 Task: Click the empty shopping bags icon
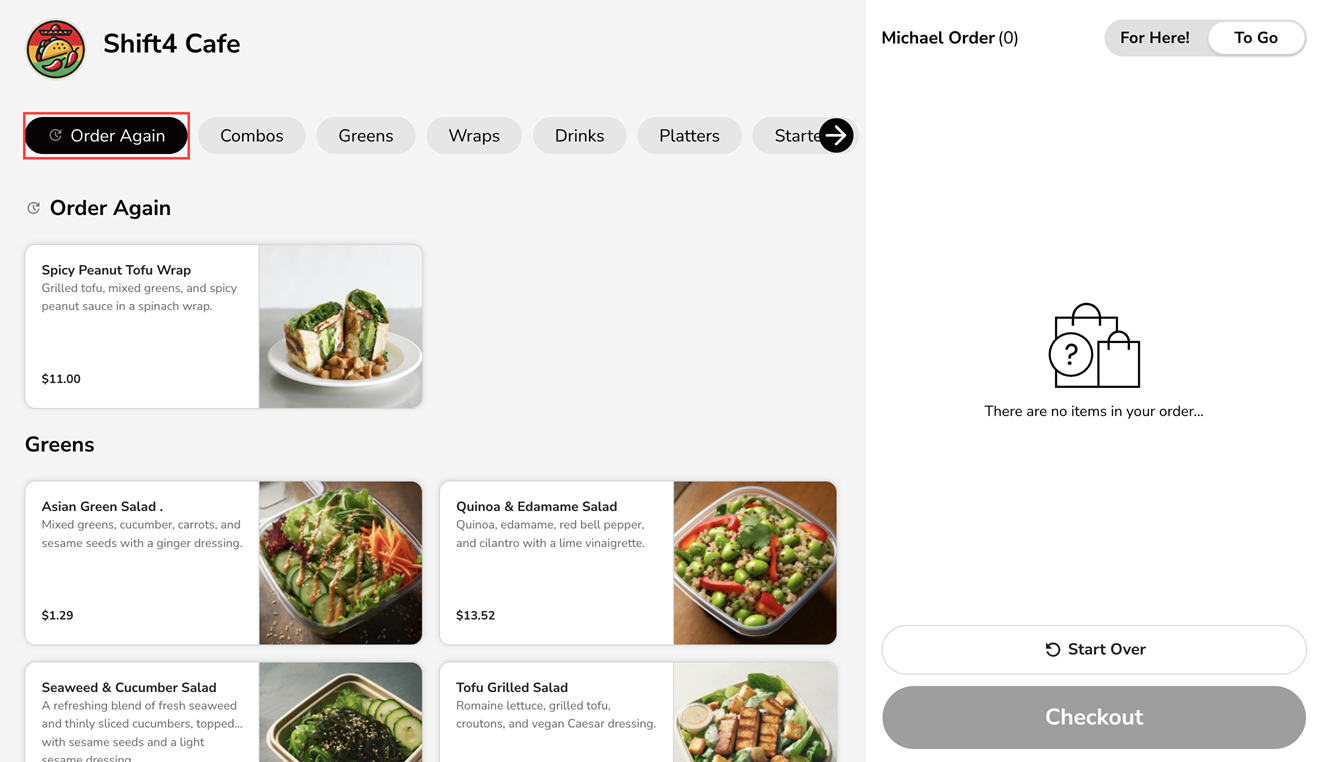pyautogui.click(x=1094, y=346)
